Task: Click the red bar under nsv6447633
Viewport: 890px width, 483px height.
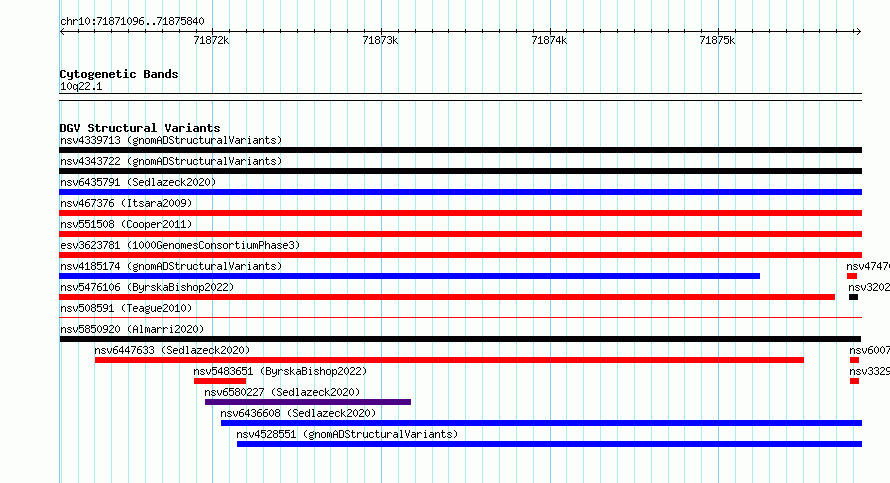Action: point(449,360)
